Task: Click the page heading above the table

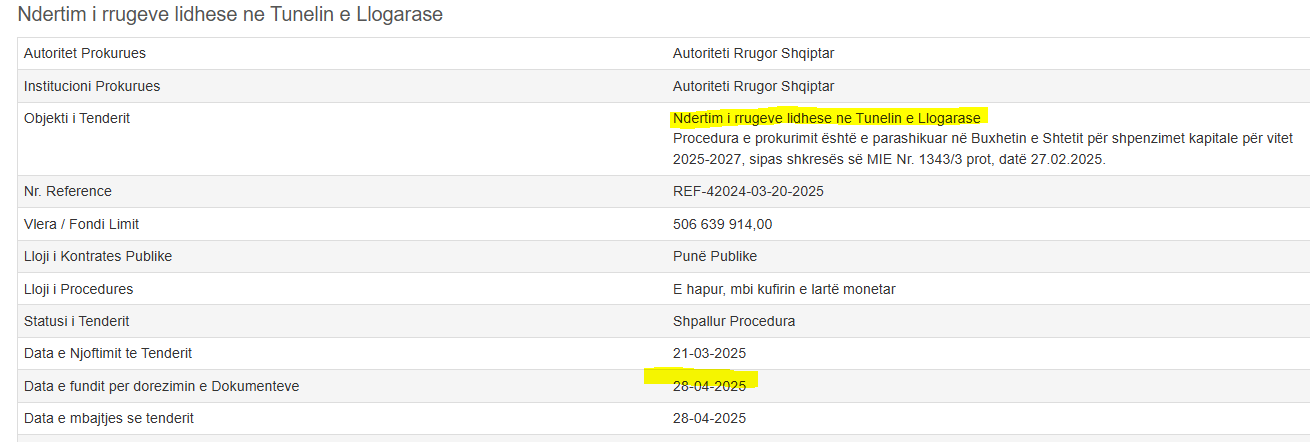Action: coord(230,15)
